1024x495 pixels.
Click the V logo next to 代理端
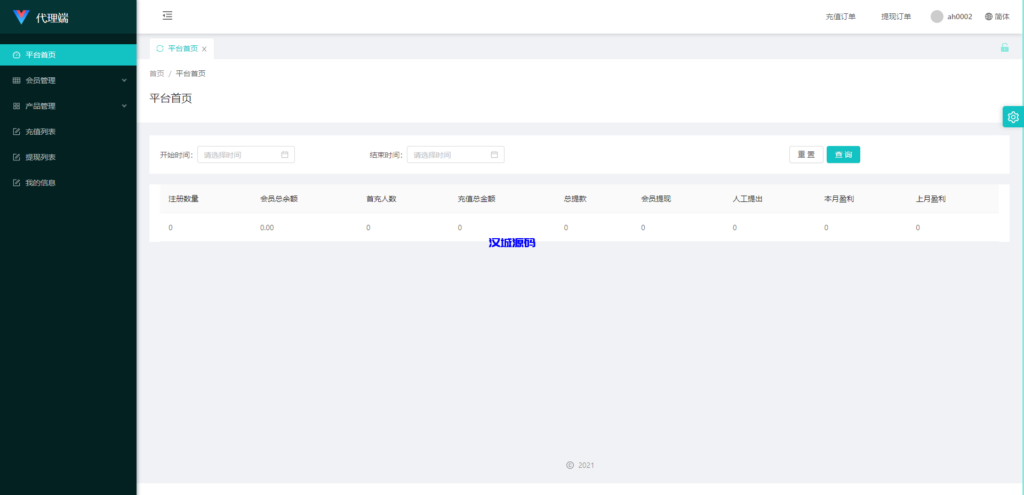click(21, 18)
